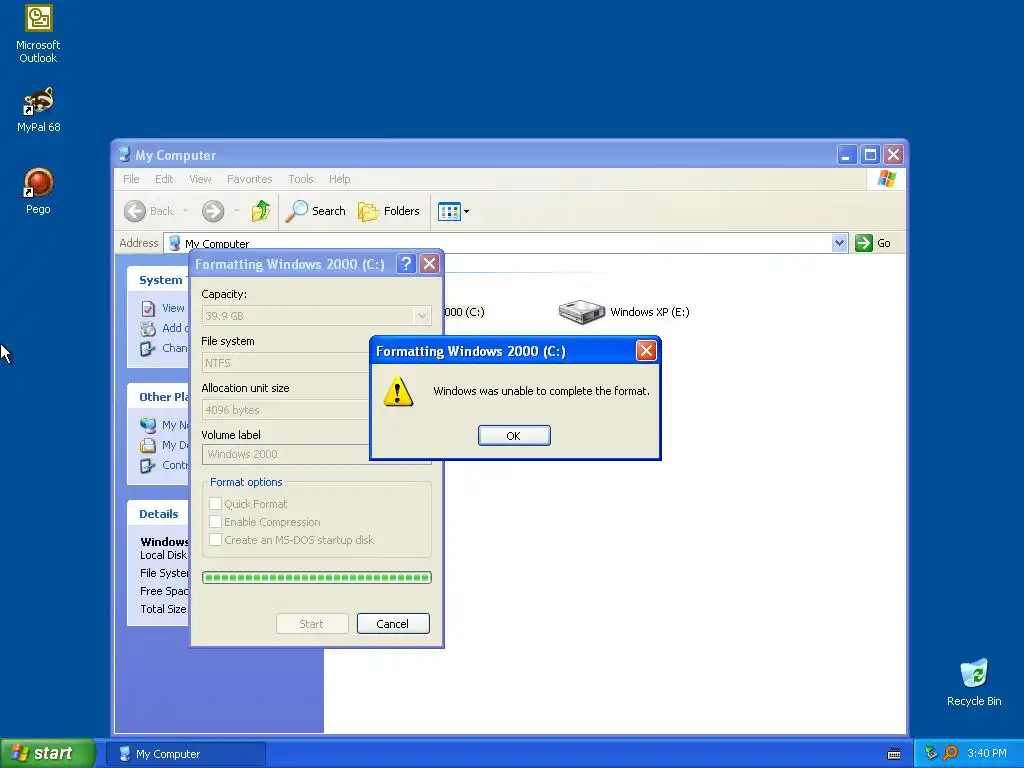The width and height of the screenshot is (1024, 768).
Task: Click the Windows Start button
Action: coord(48,753)
